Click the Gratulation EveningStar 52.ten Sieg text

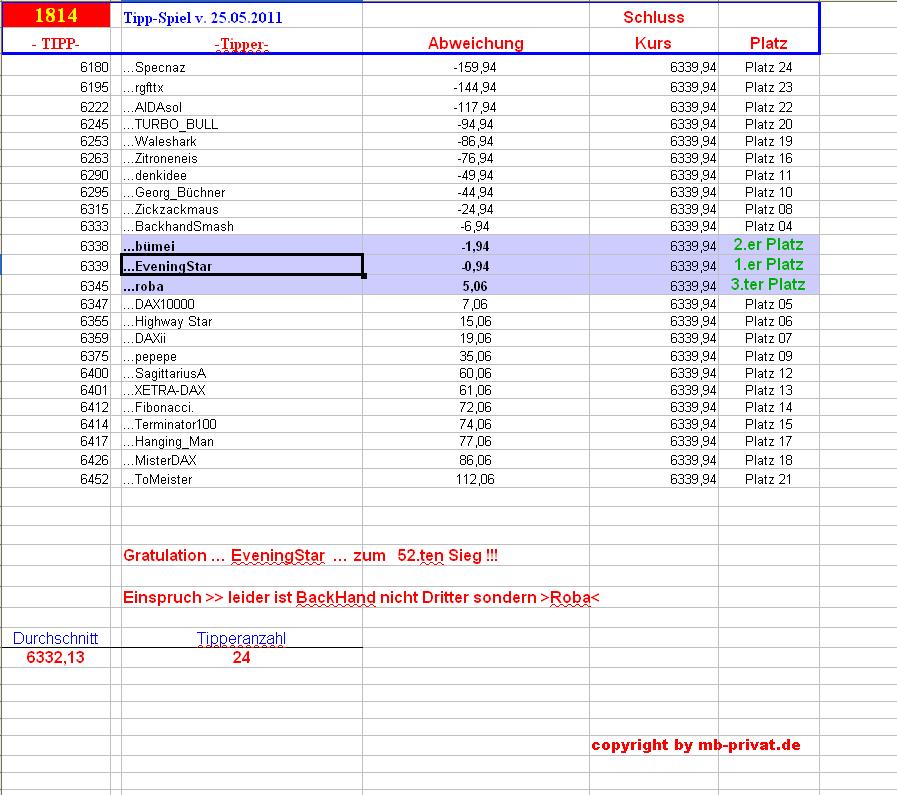coord(311,555)
